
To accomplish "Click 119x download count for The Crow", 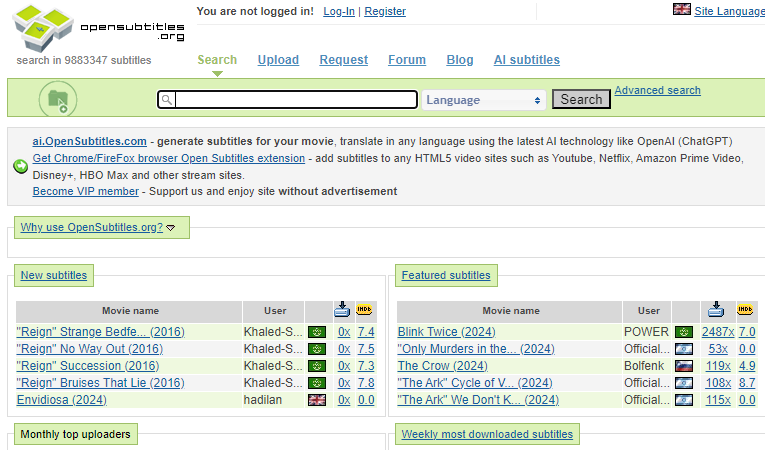I will tap(718, 366).
